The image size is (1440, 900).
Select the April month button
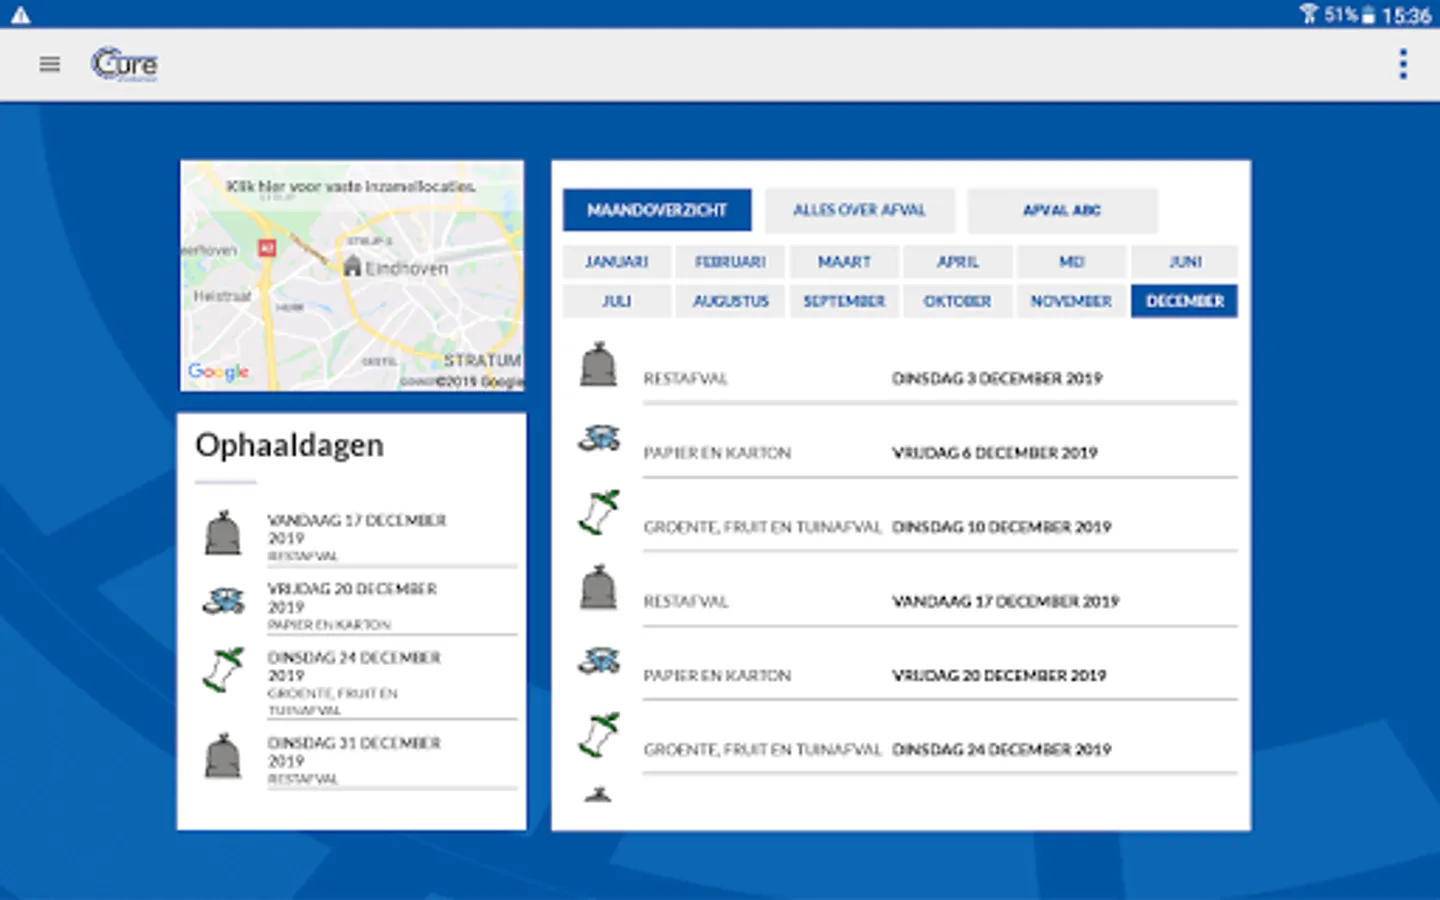[958, 262]
